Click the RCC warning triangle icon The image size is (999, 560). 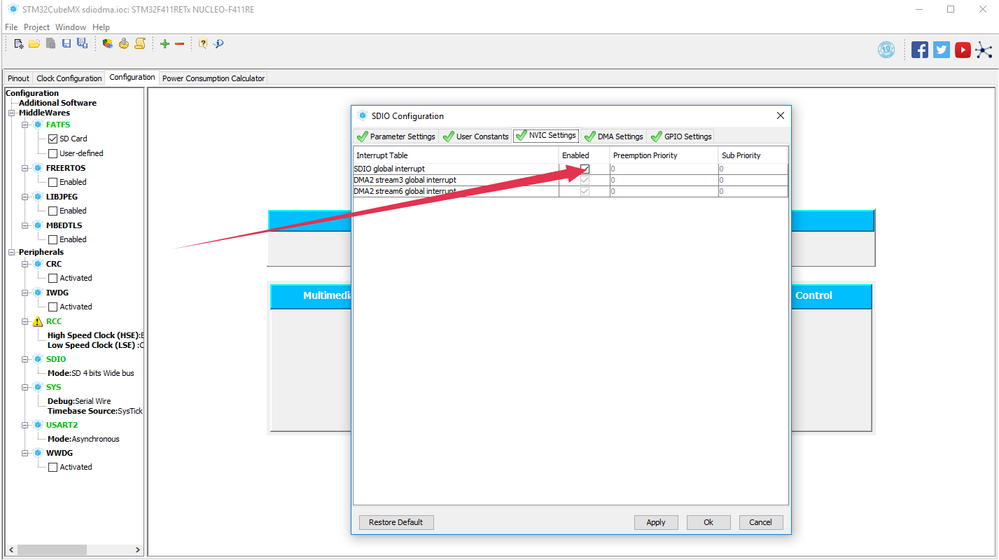(x=38, y=322)
